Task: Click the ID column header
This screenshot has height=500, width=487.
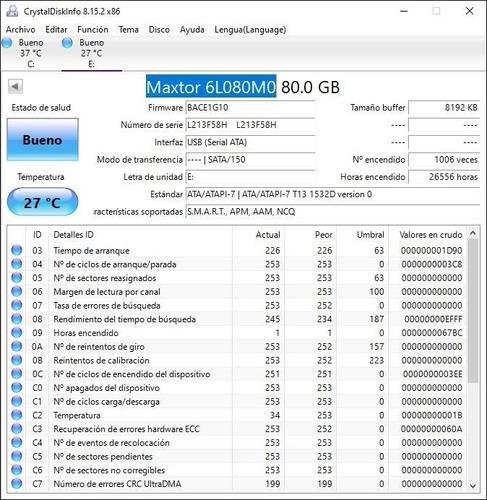Action: tap(37, 235)
